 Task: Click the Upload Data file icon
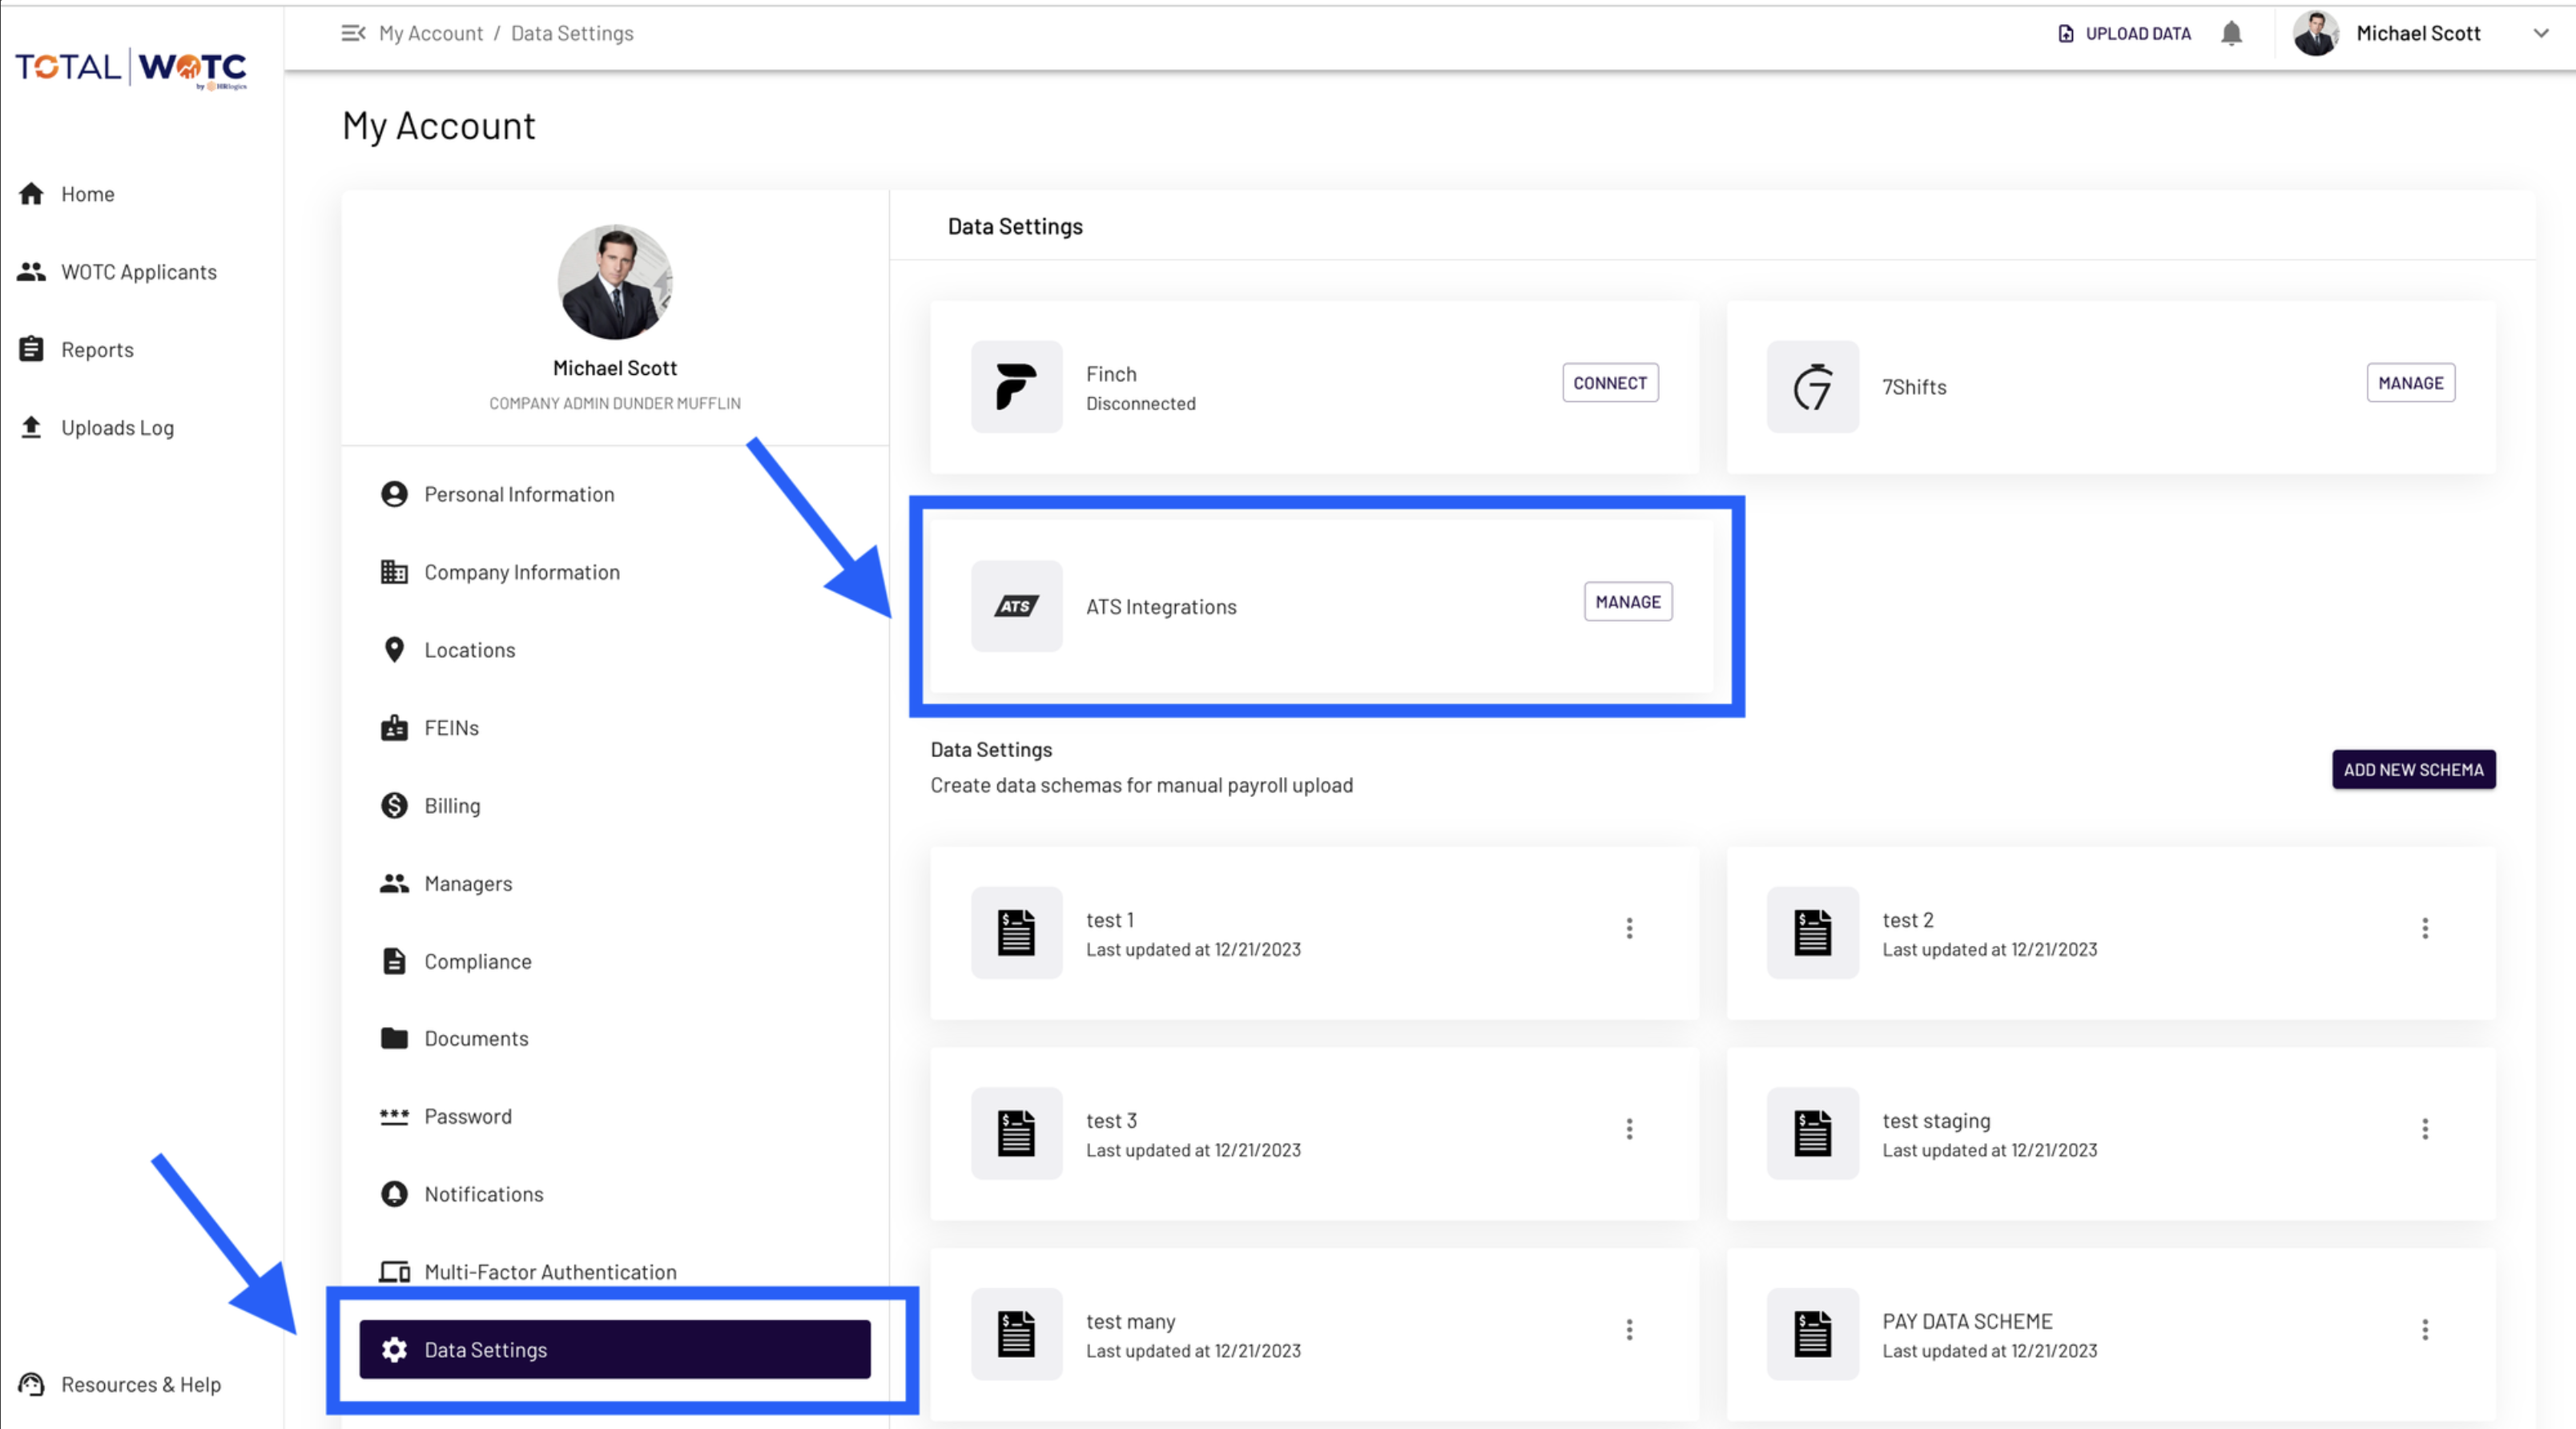2065,33
